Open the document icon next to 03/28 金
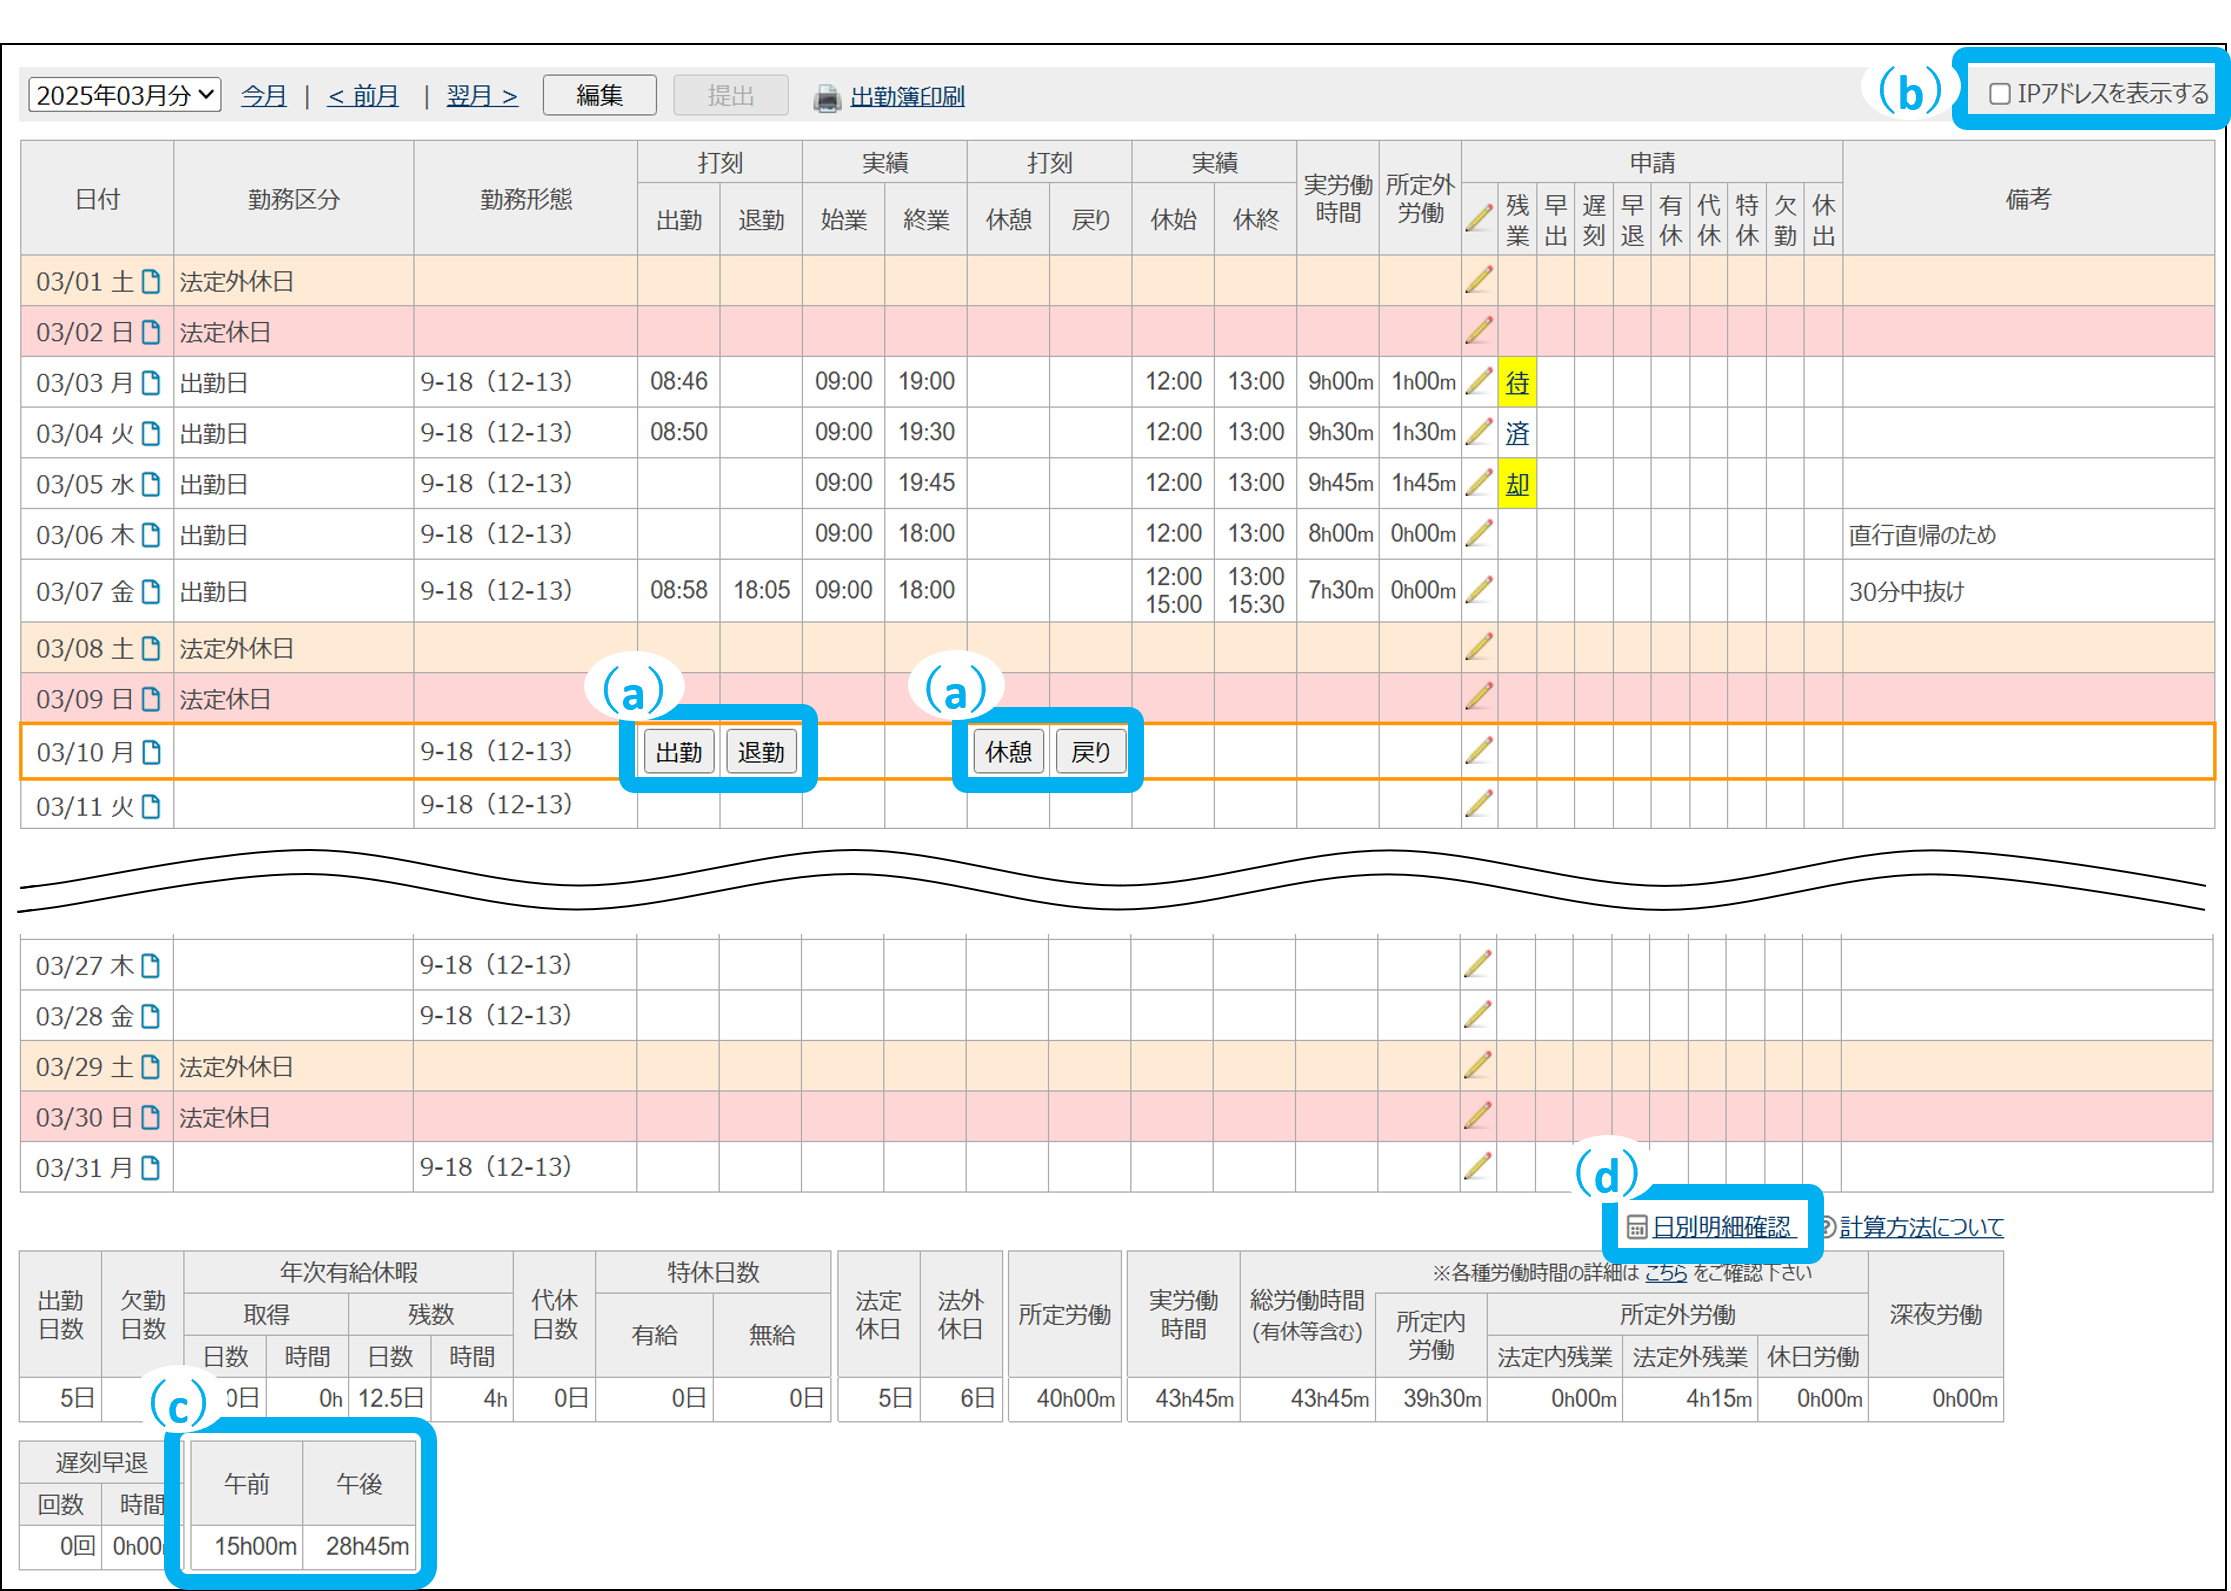Viewport: 2231px width, 1591px height. pyautogui.click(x=151, y=1016)
